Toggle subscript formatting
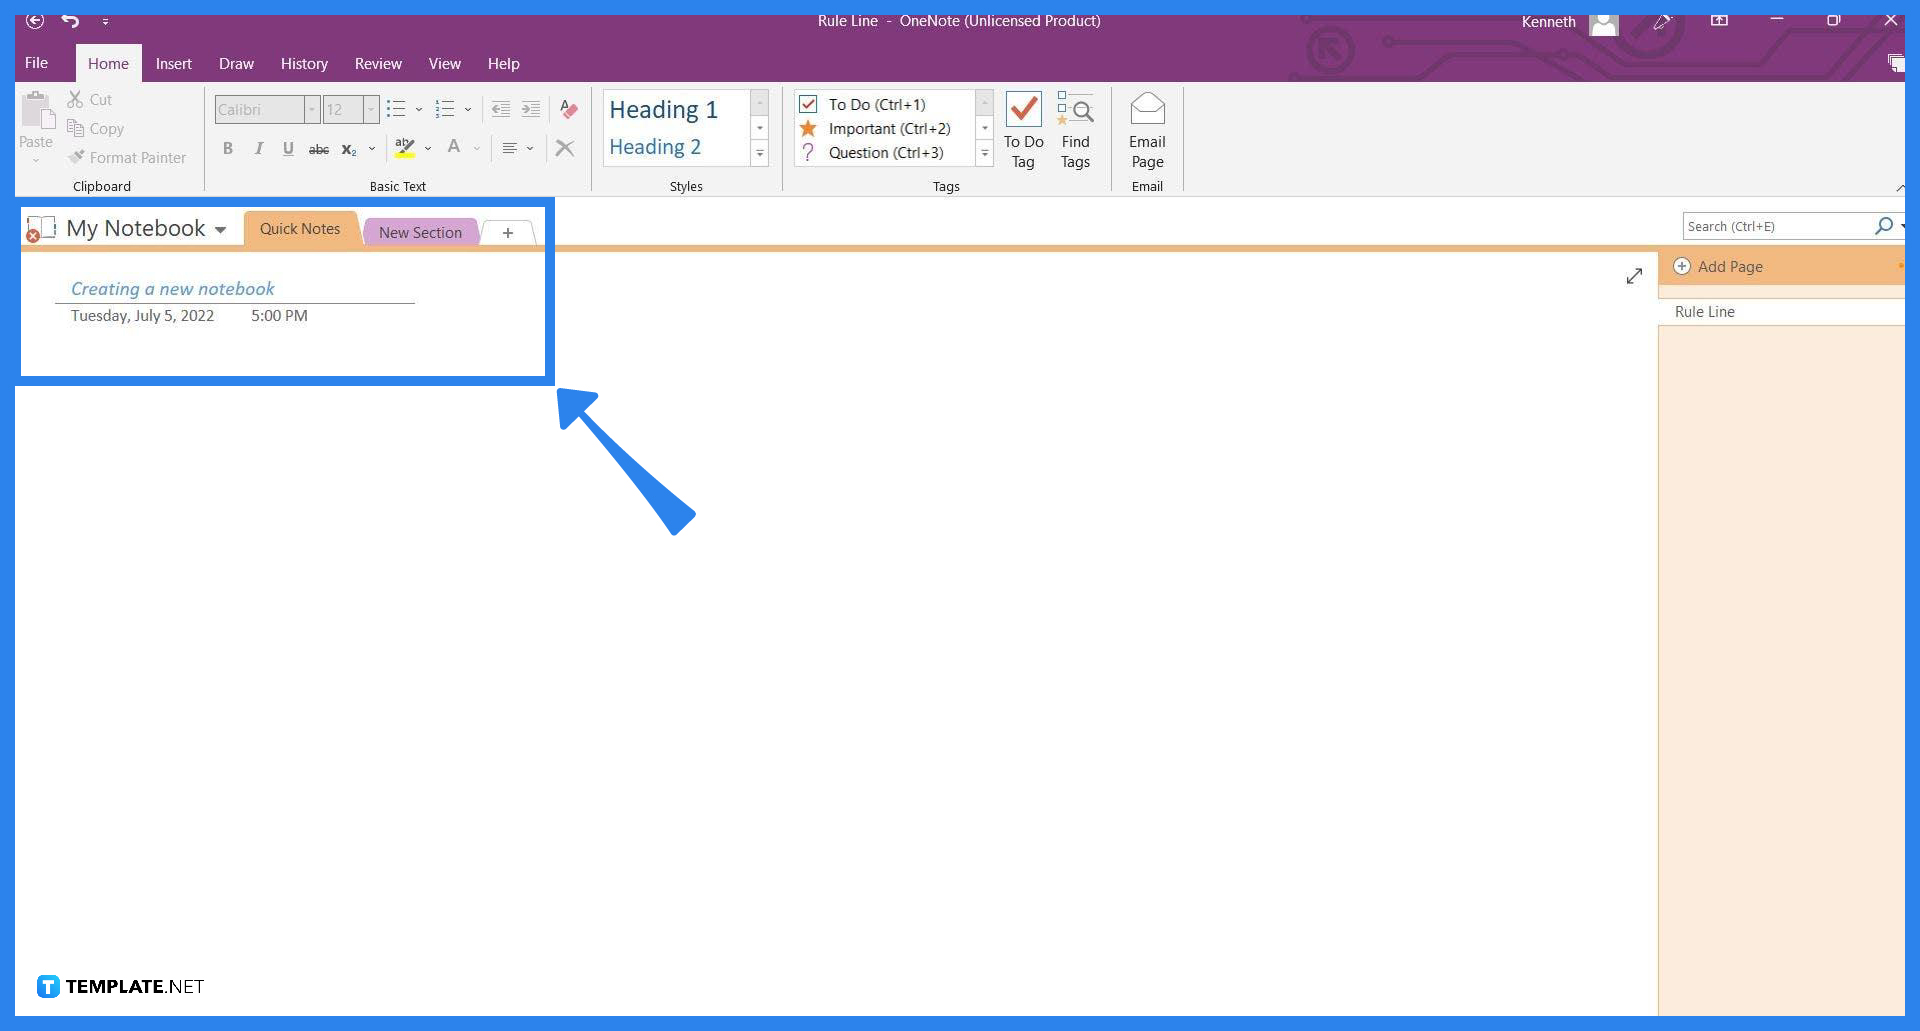 (348, 148)
